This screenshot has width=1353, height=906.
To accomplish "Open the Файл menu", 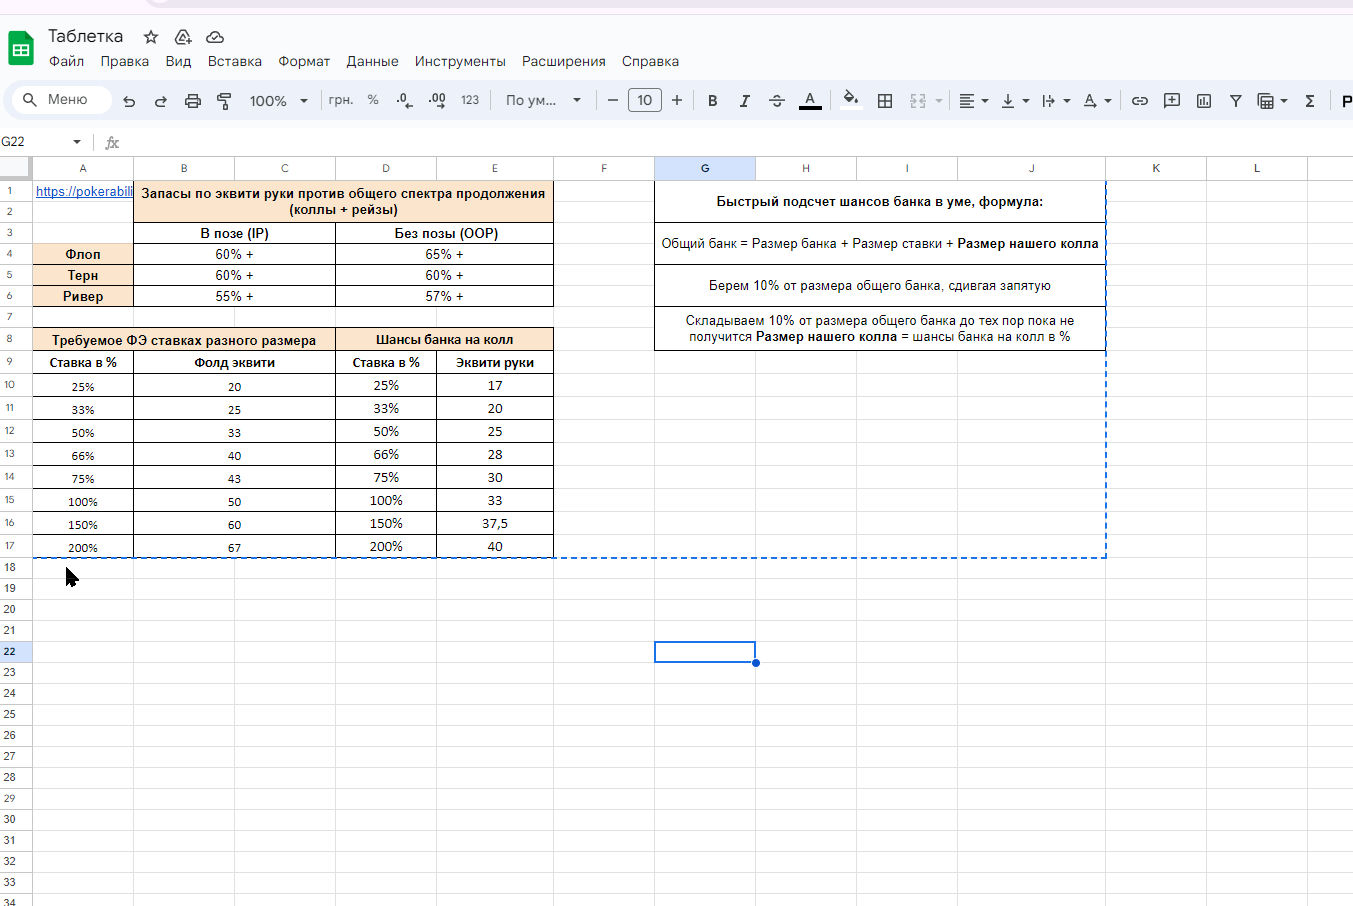I will click(x=67, y=61).
